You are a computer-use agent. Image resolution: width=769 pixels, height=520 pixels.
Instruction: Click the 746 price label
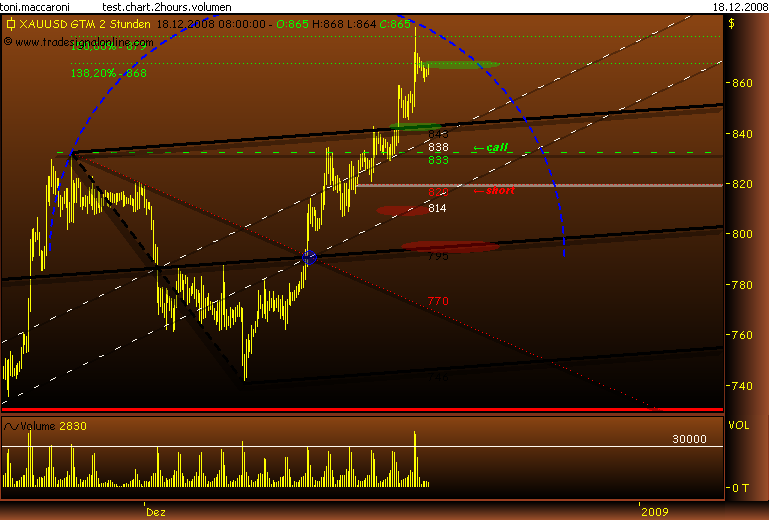tap(438, 377)
